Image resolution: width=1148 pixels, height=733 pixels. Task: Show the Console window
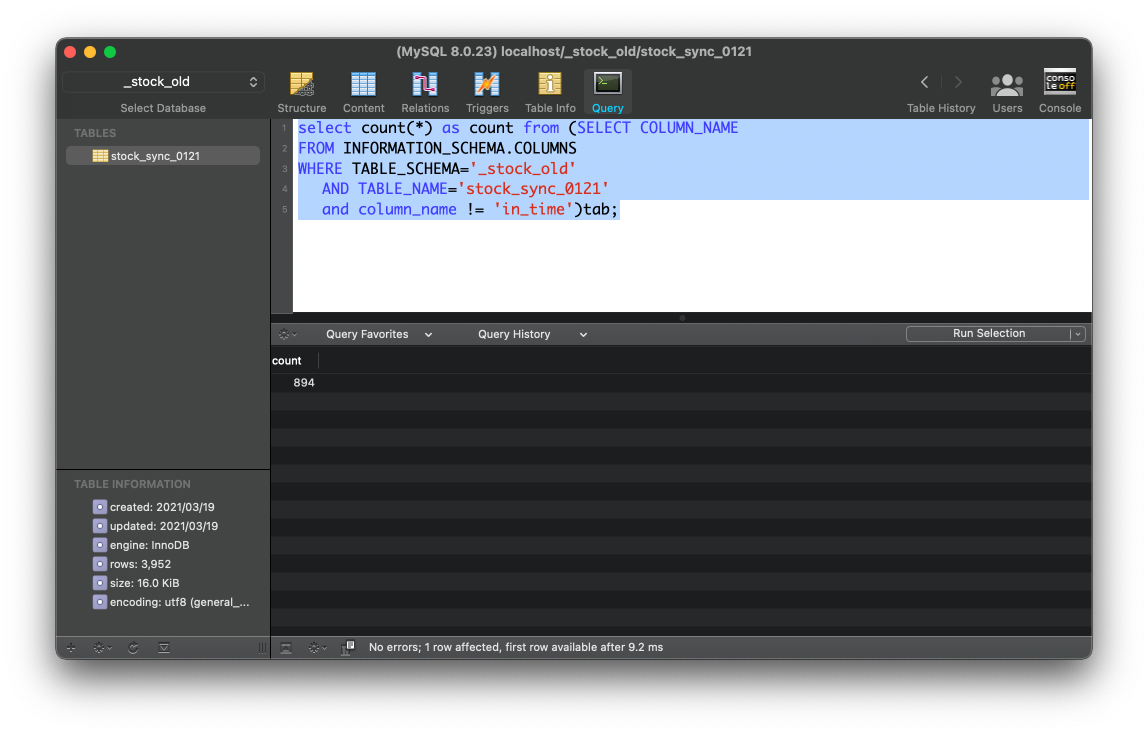pos(1059,92)
